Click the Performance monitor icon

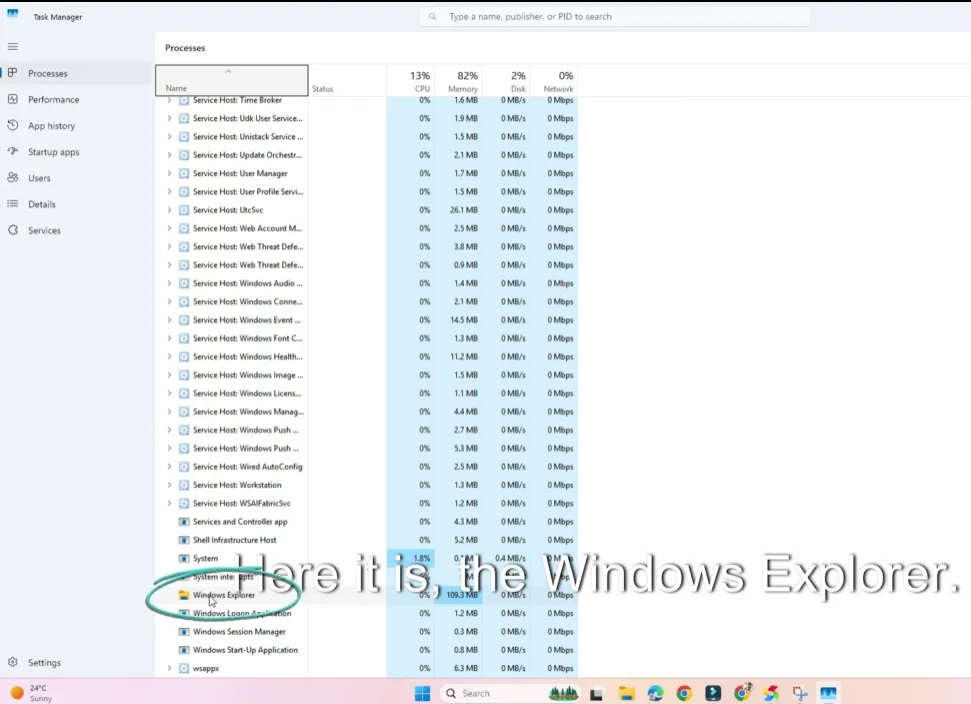(12, 99)
